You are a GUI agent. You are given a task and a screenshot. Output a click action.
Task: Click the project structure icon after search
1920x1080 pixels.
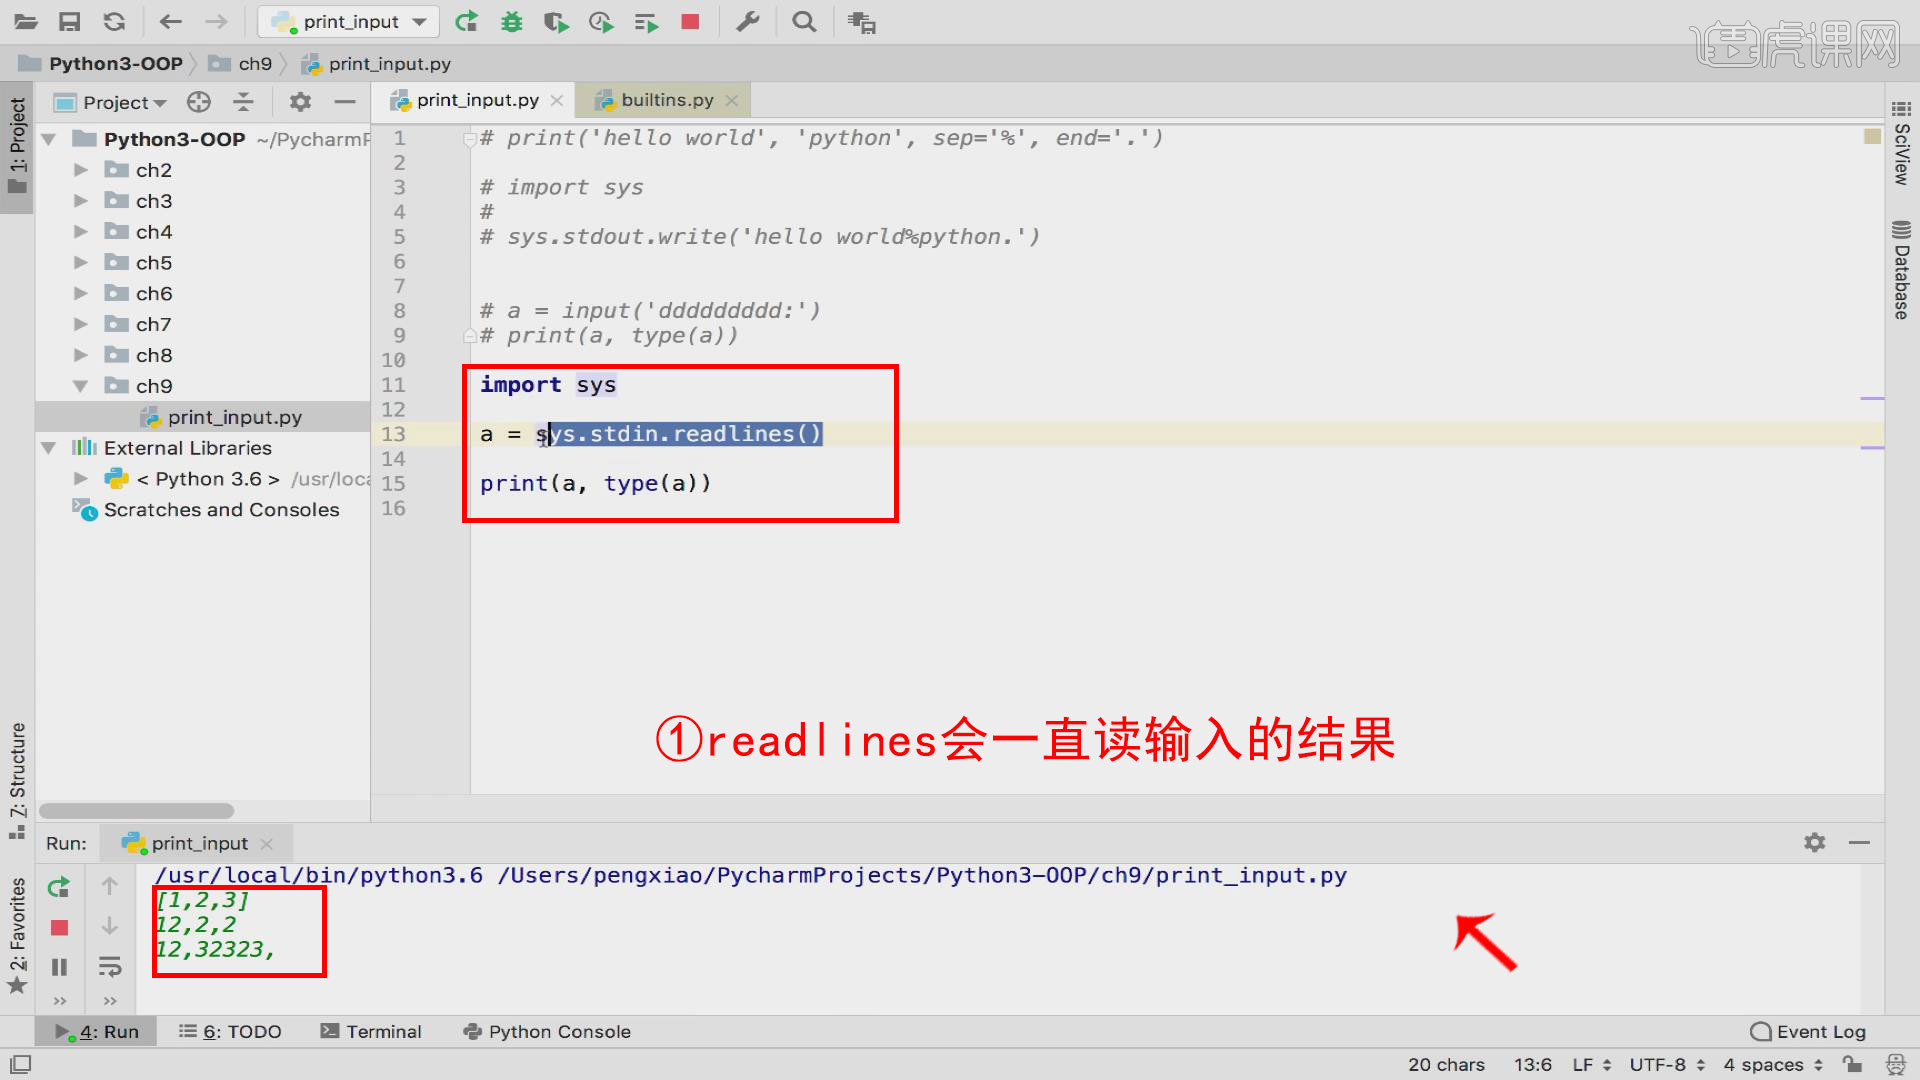tap(861, 21)
